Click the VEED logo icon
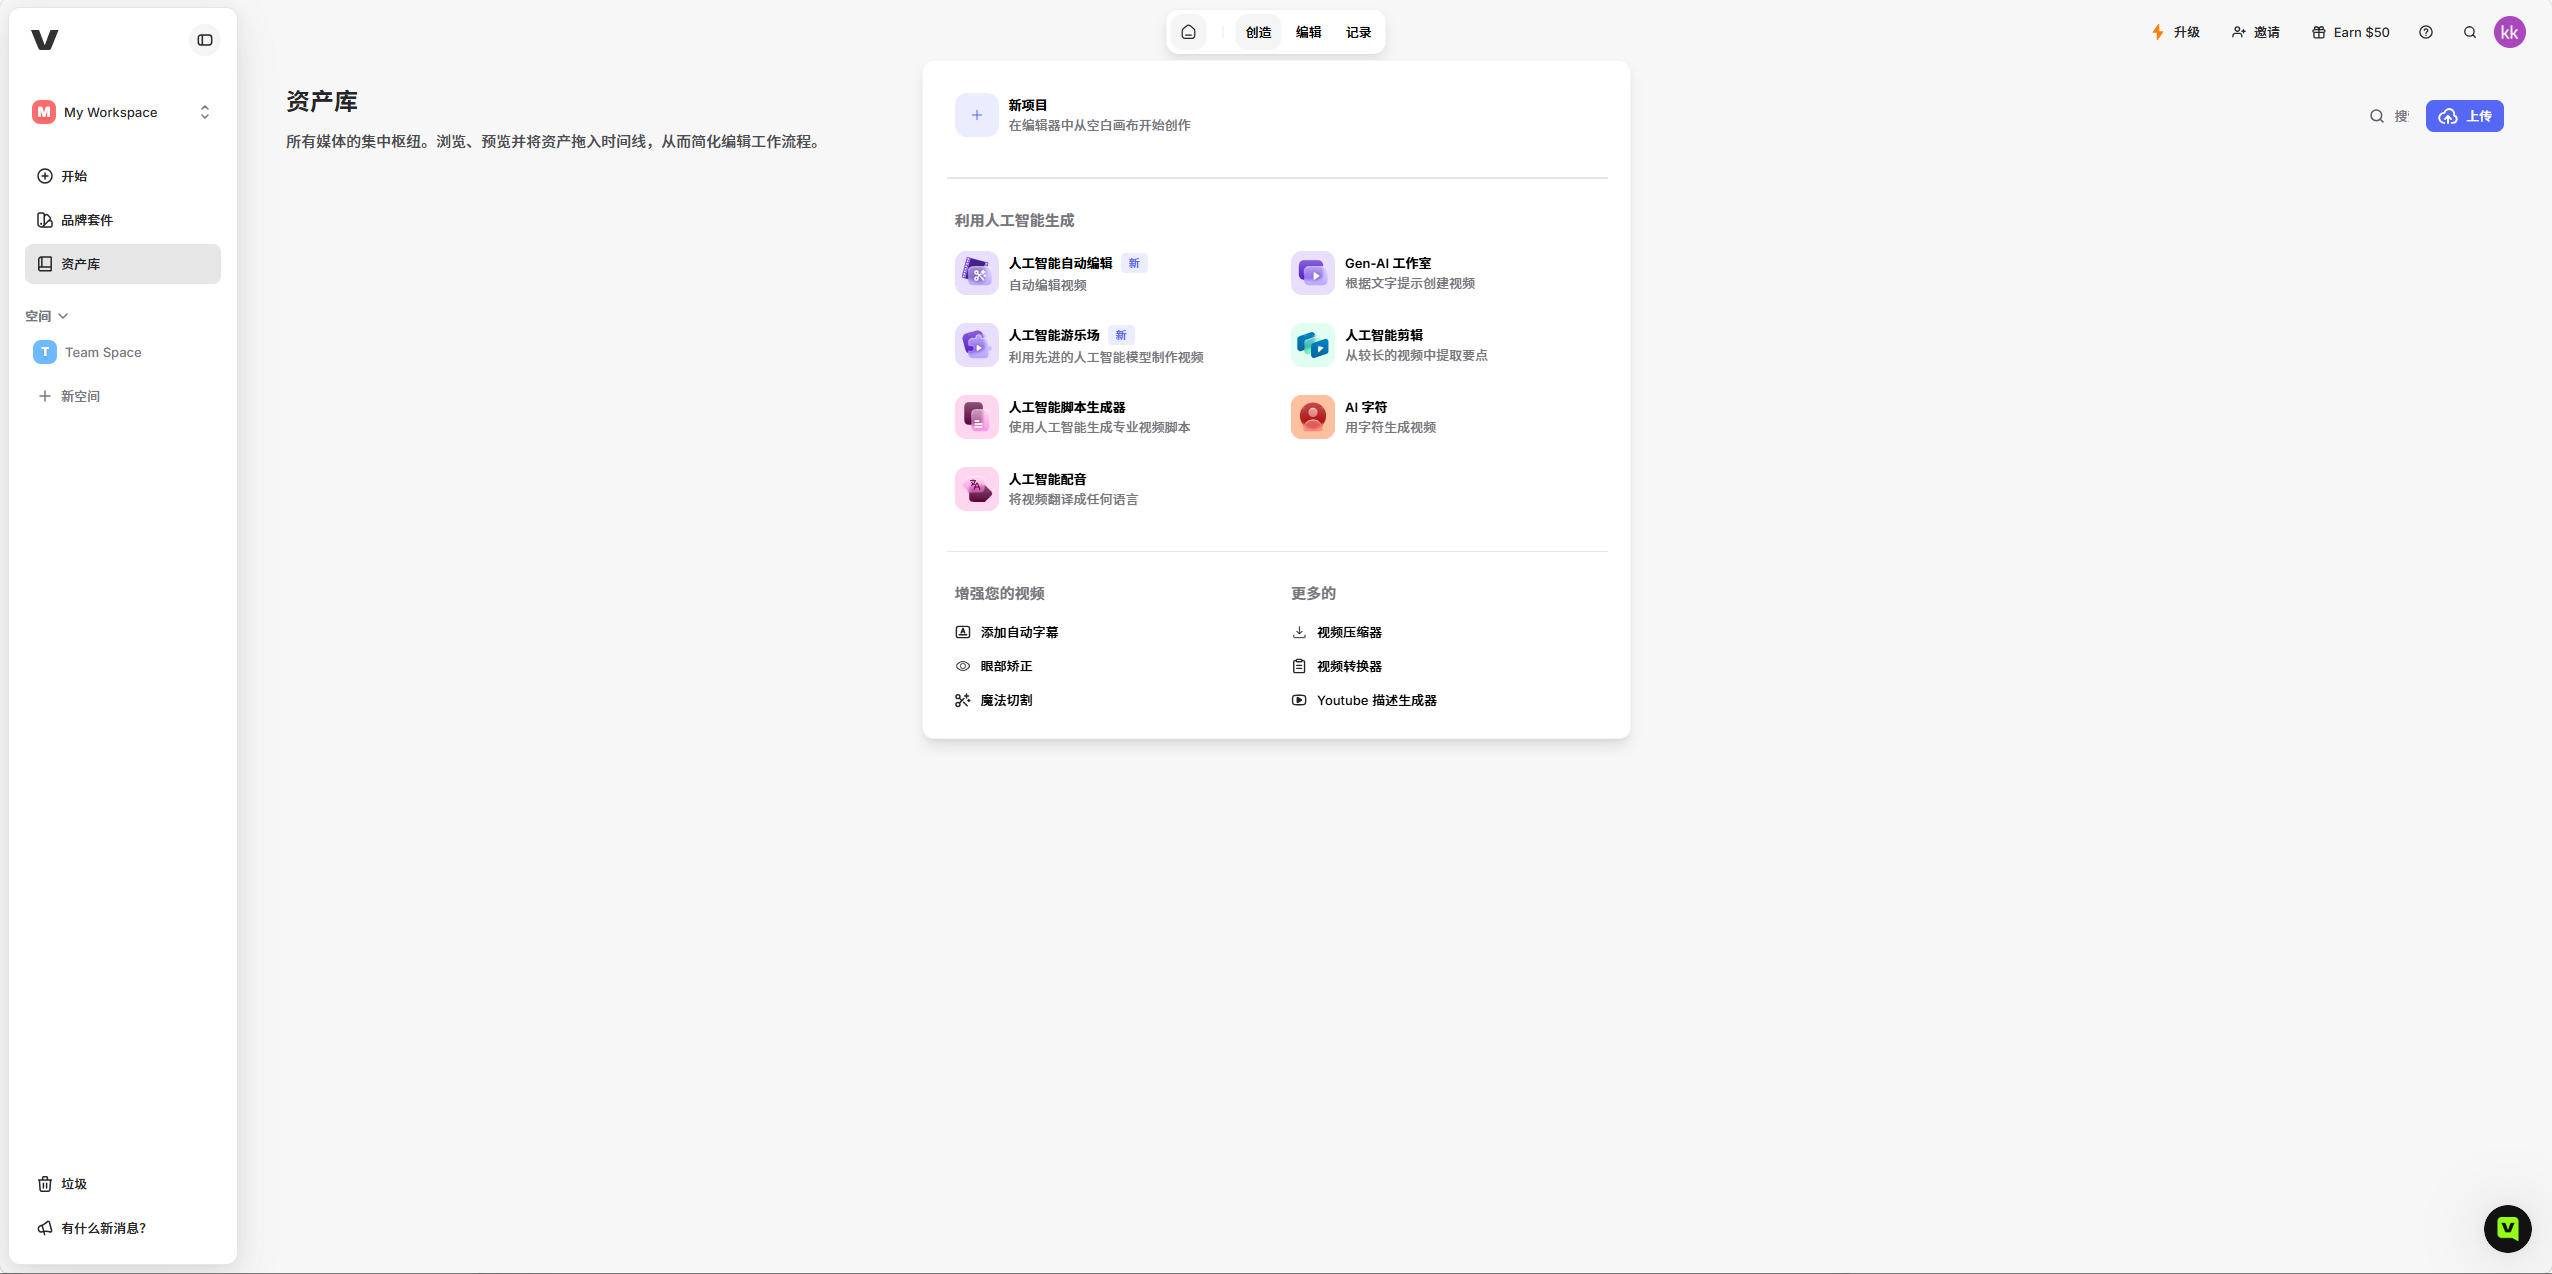 (x=44, y=40)
